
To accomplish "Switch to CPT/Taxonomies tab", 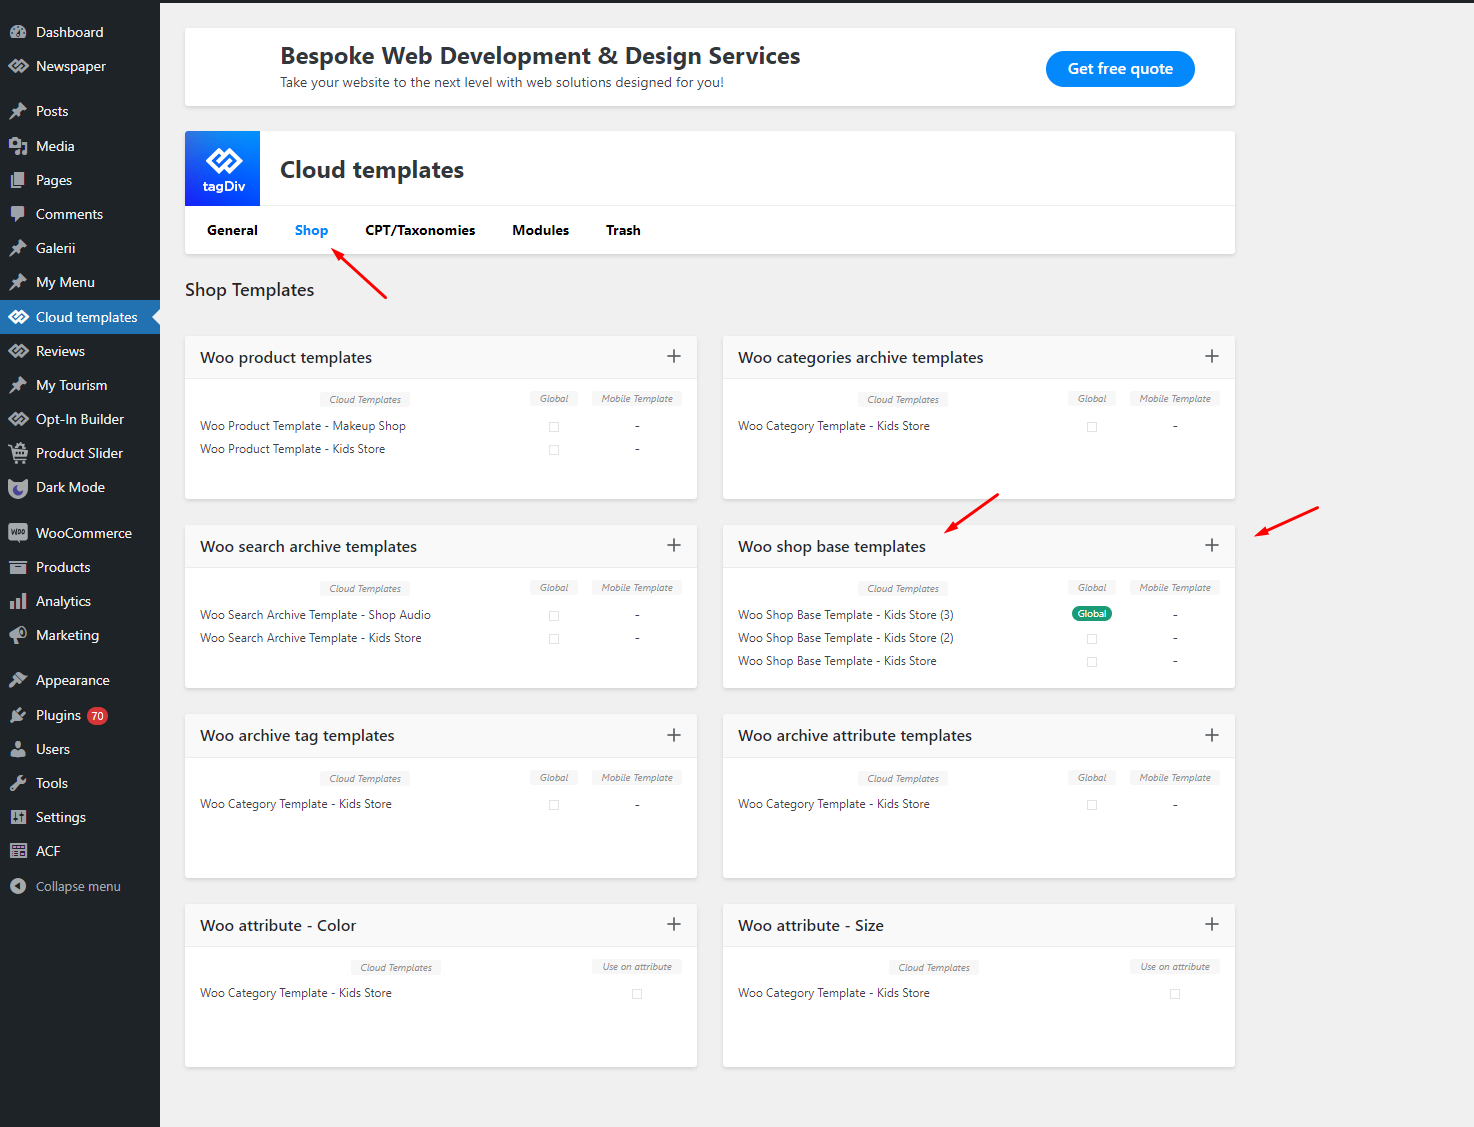I will pyautogui.click(x=420, y=230).
